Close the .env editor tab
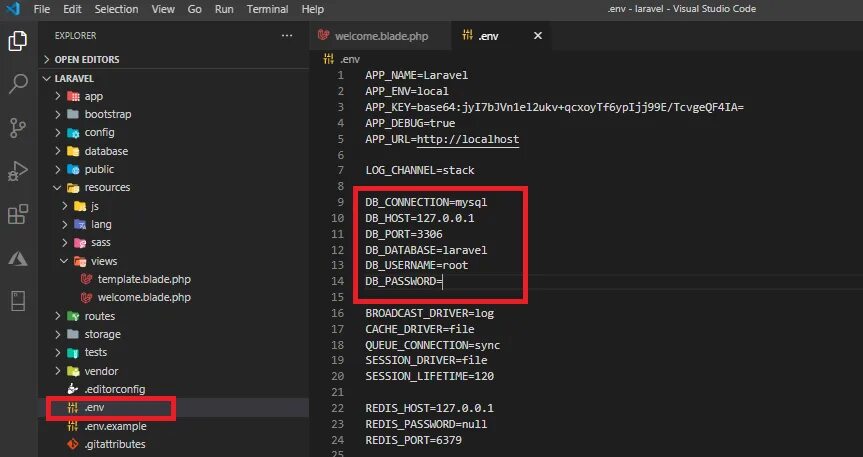This screenshot has width=863, height=457. 538,36
